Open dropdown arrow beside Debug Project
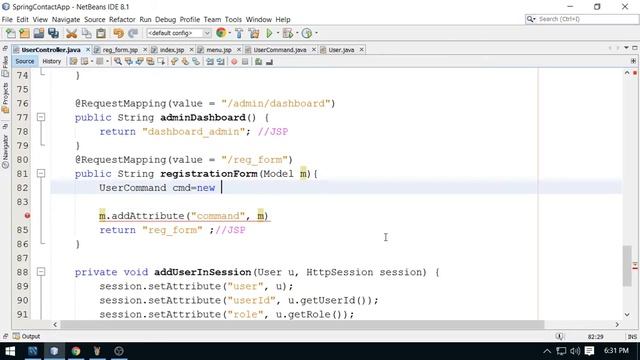 [297, 33]
